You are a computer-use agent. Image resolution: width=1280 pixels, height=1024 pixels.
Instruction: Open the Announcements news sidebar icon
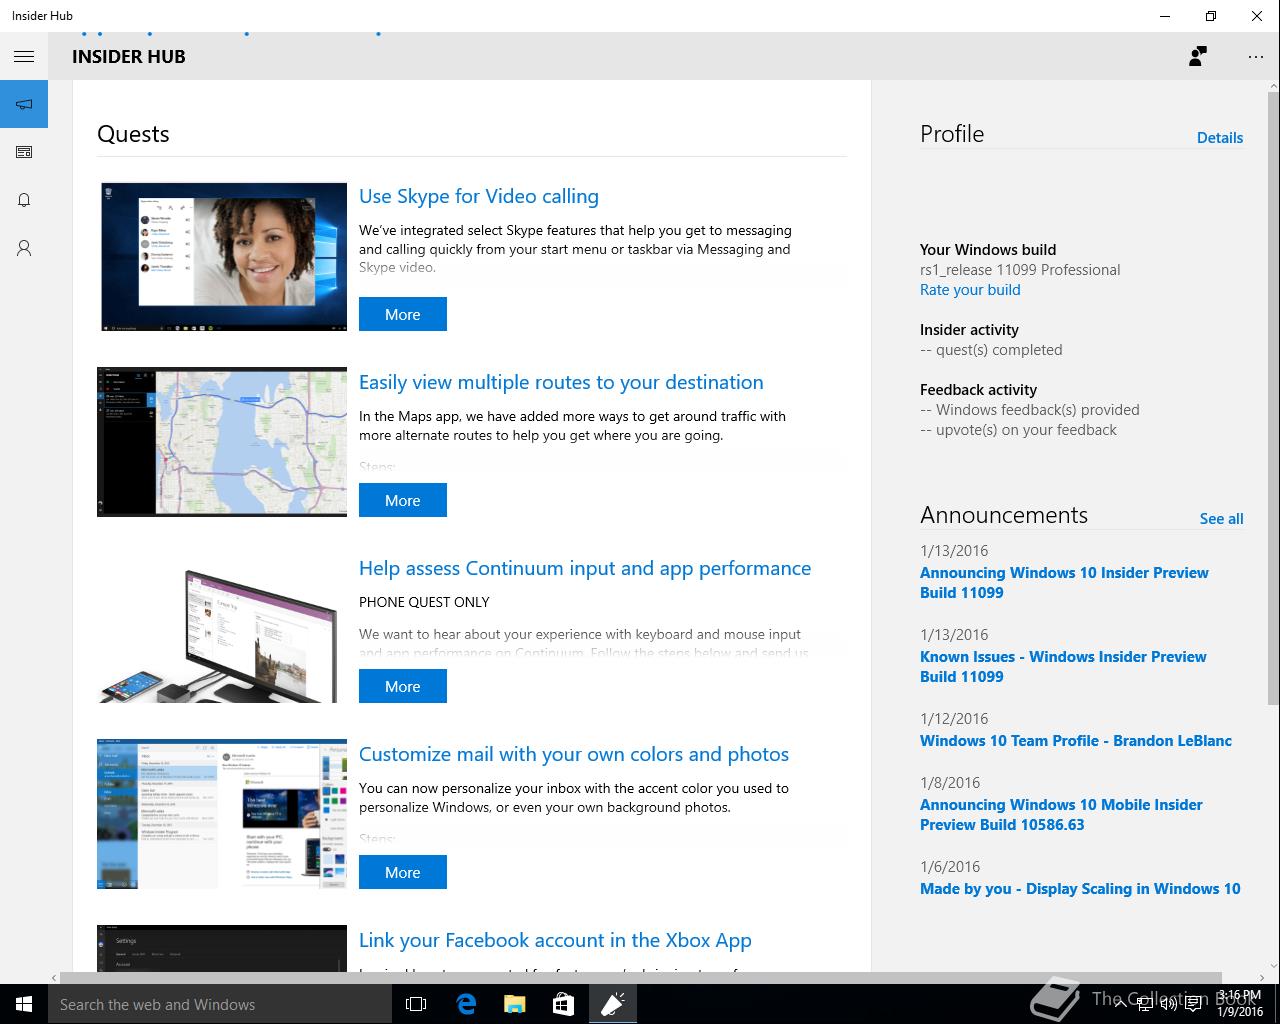coord(24,152)
